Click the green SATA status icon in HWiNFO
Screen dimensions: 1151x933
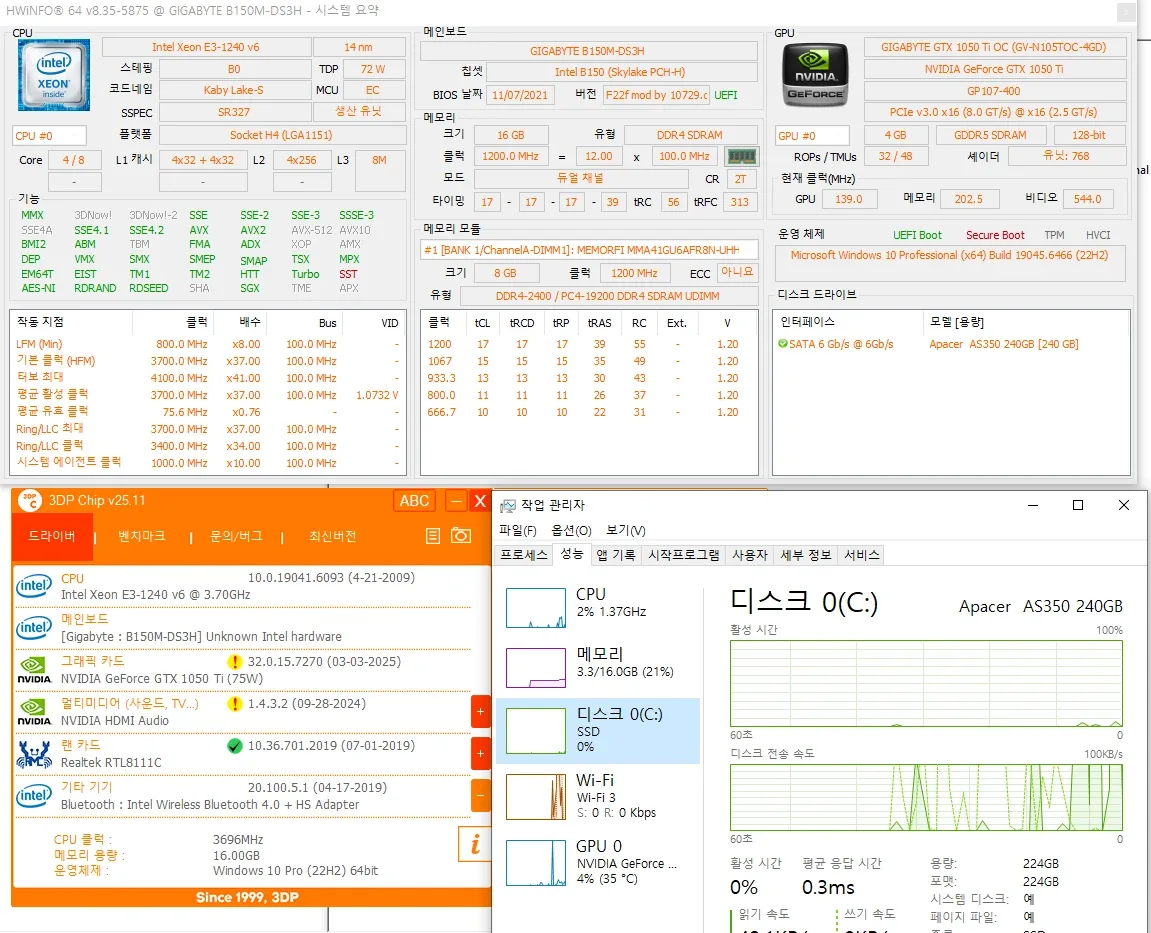(x=783, y=344)
